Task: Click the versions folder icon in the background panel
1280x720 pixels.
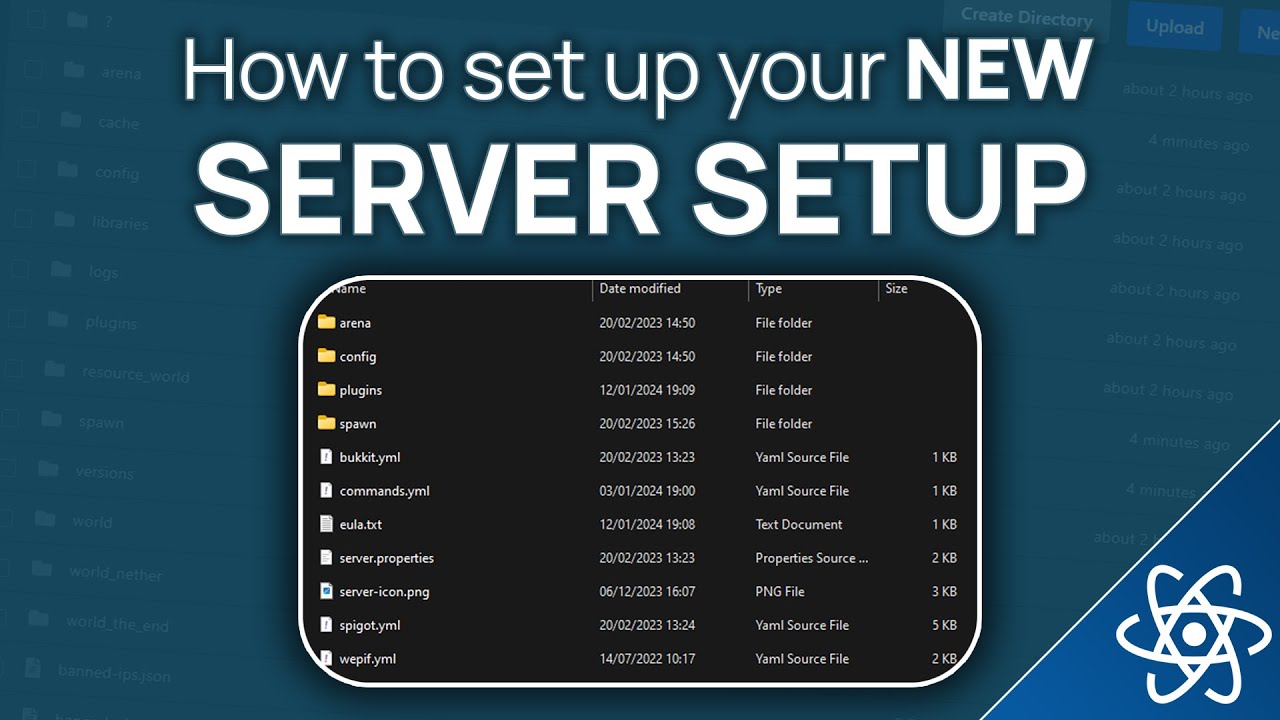Action: pyautogui.click(x=48, y=468)
